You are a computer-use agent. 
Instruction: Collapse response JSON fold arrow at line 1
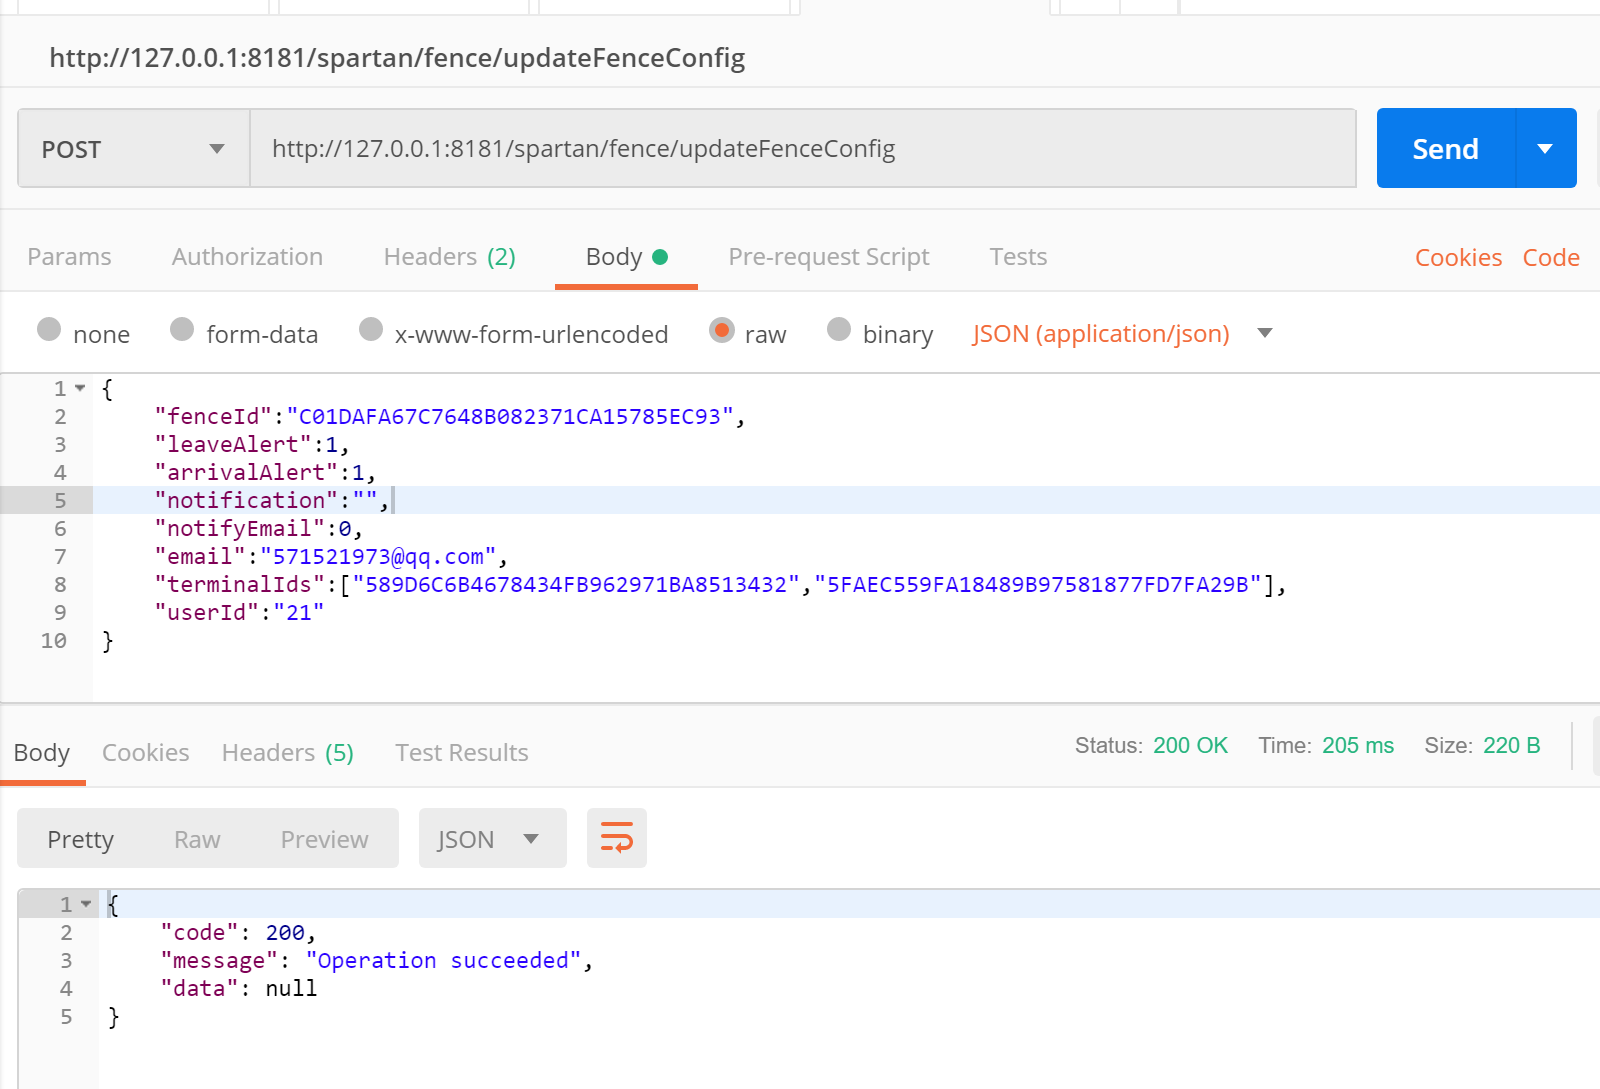[86, 904]
